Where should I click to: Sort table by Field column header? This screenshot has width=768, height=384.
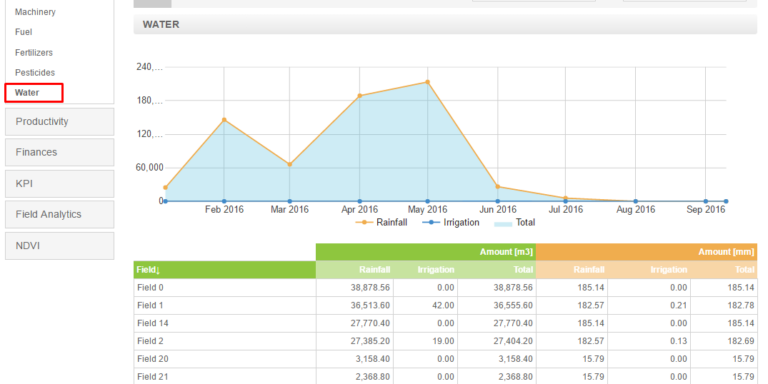coord(225,269)
